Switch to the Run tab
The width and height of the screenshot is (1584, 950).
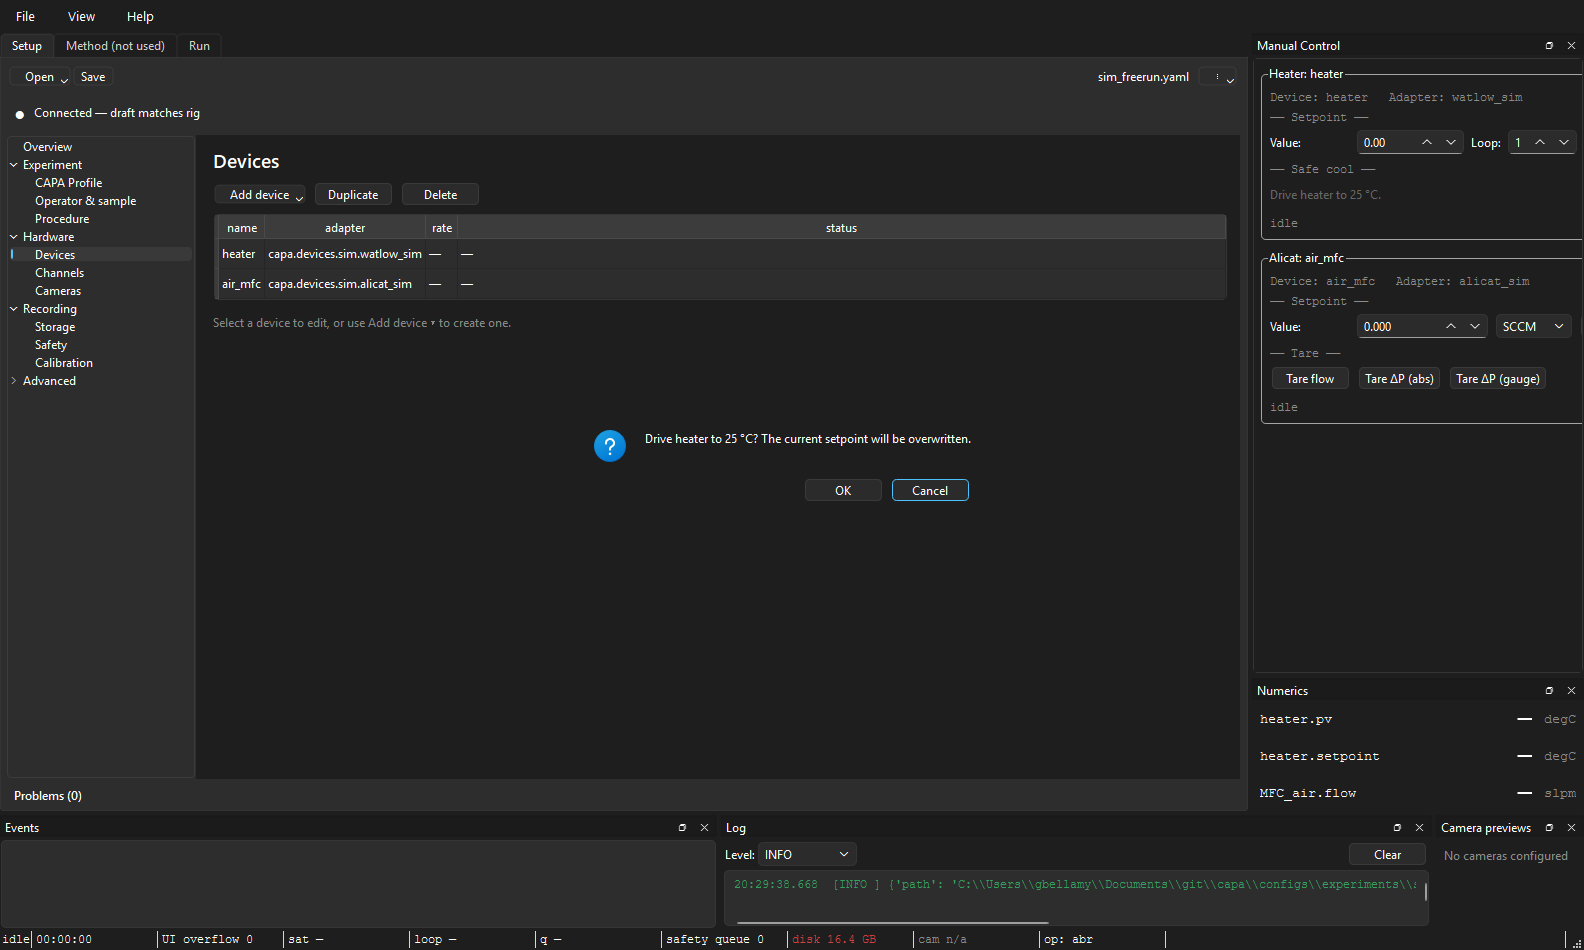click(199, 46)
